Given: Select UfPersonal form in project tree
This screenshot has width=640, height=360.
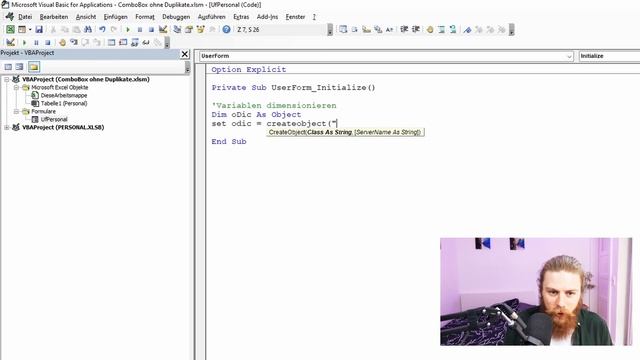Looking at the screenshot, I should (x=54, y=119).
